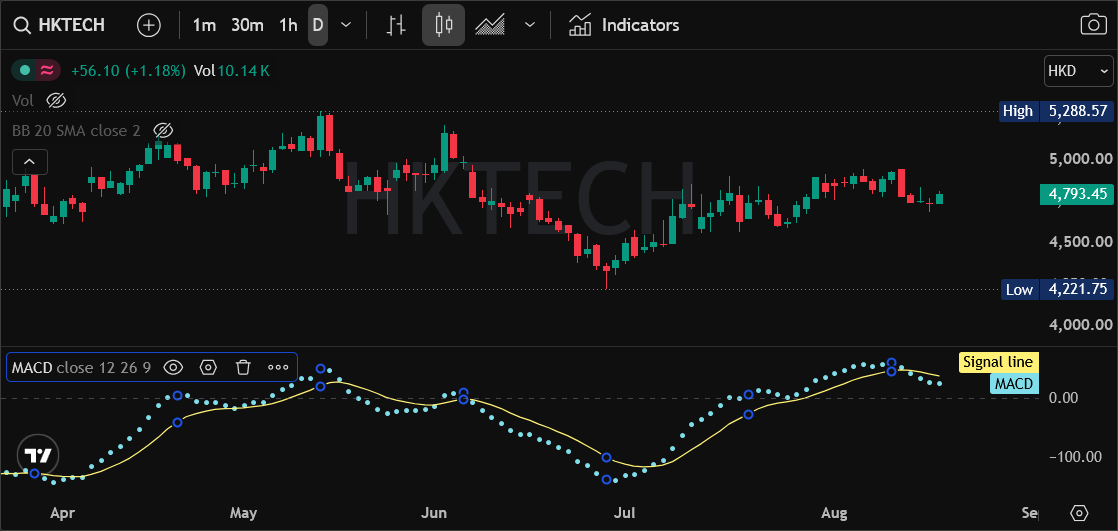Image resolution: width=1118 pixels, height=531 pixels.
Task: Click the Jul label on time axis
Action: click(x=625, y=512)
